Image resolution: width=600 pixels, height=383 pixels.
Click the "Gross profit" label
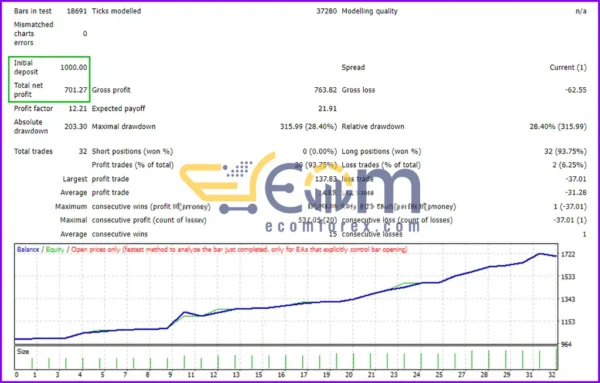pos(111,90)
